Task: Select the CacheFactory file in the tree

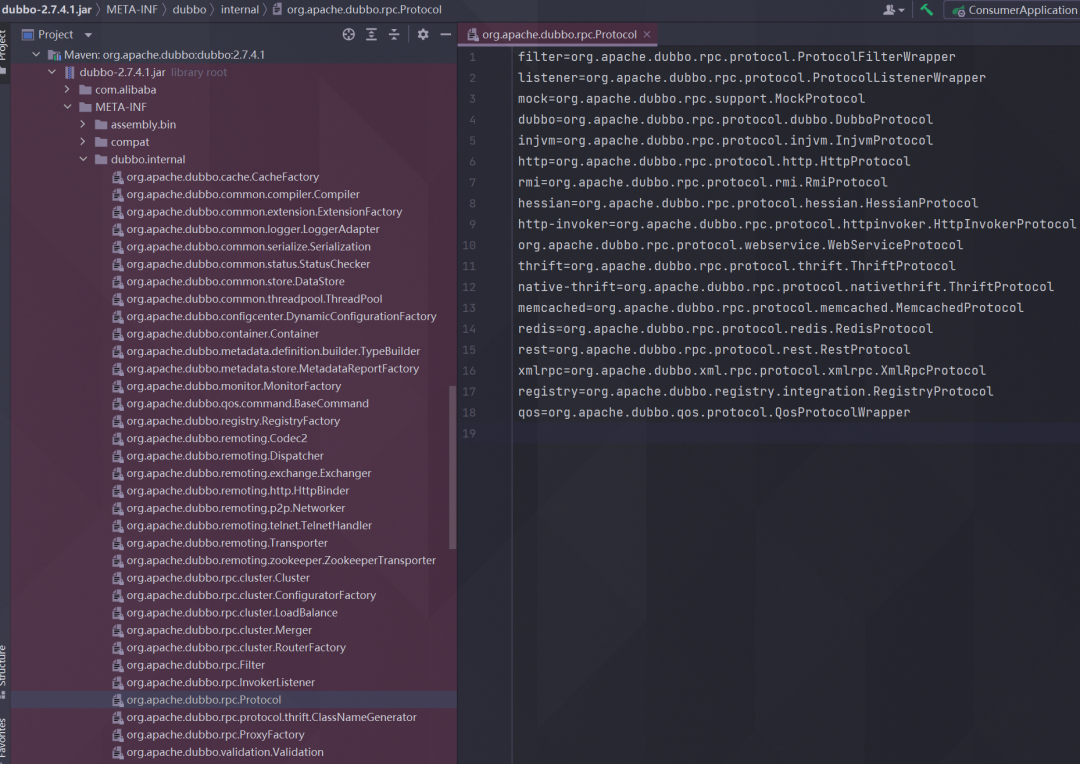Action: (215, 177)
